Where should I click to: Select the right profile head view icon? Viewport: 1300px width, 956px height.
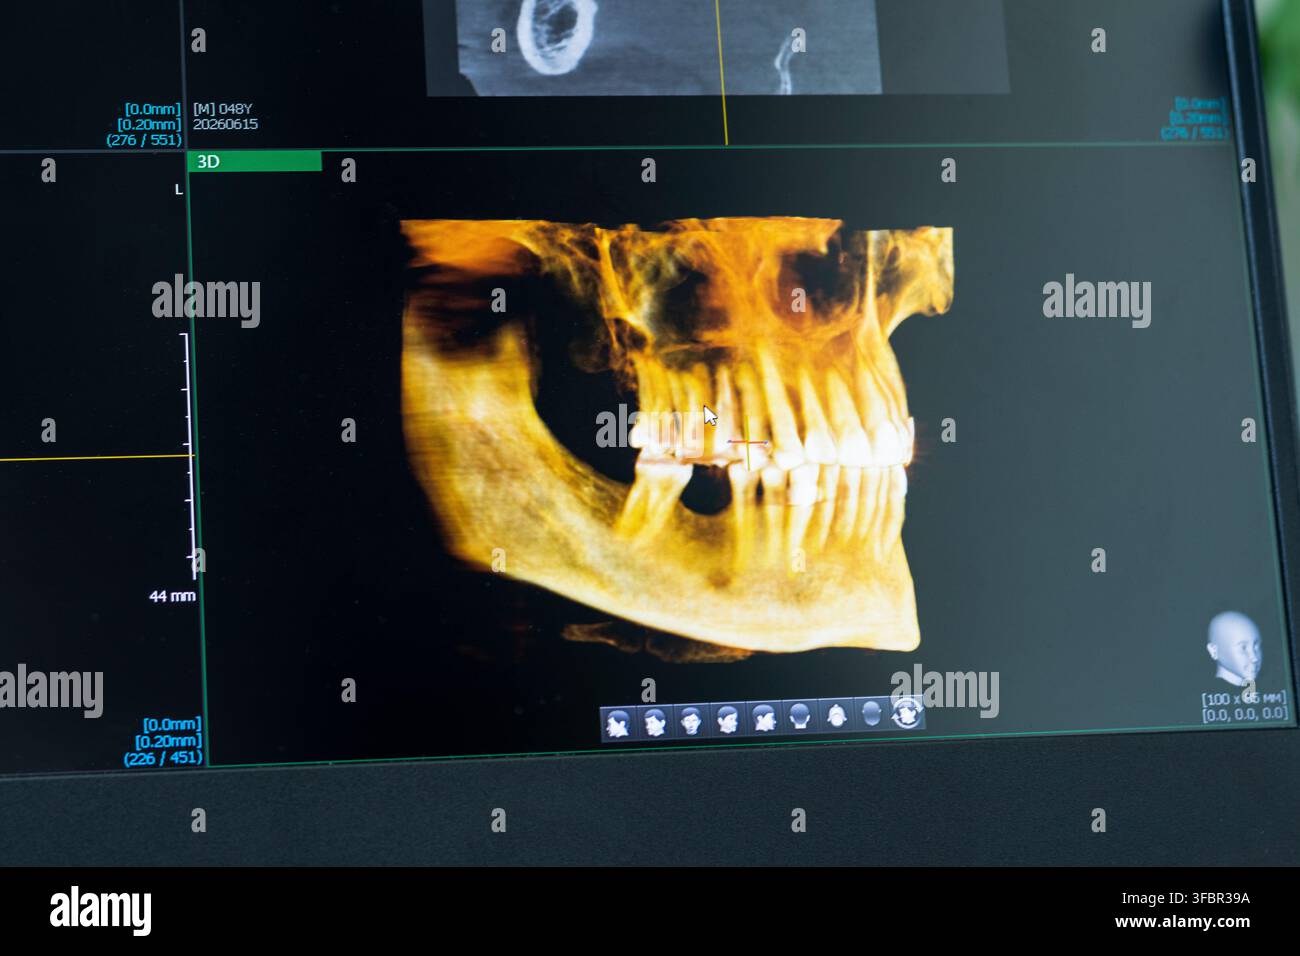pos(764,719)
